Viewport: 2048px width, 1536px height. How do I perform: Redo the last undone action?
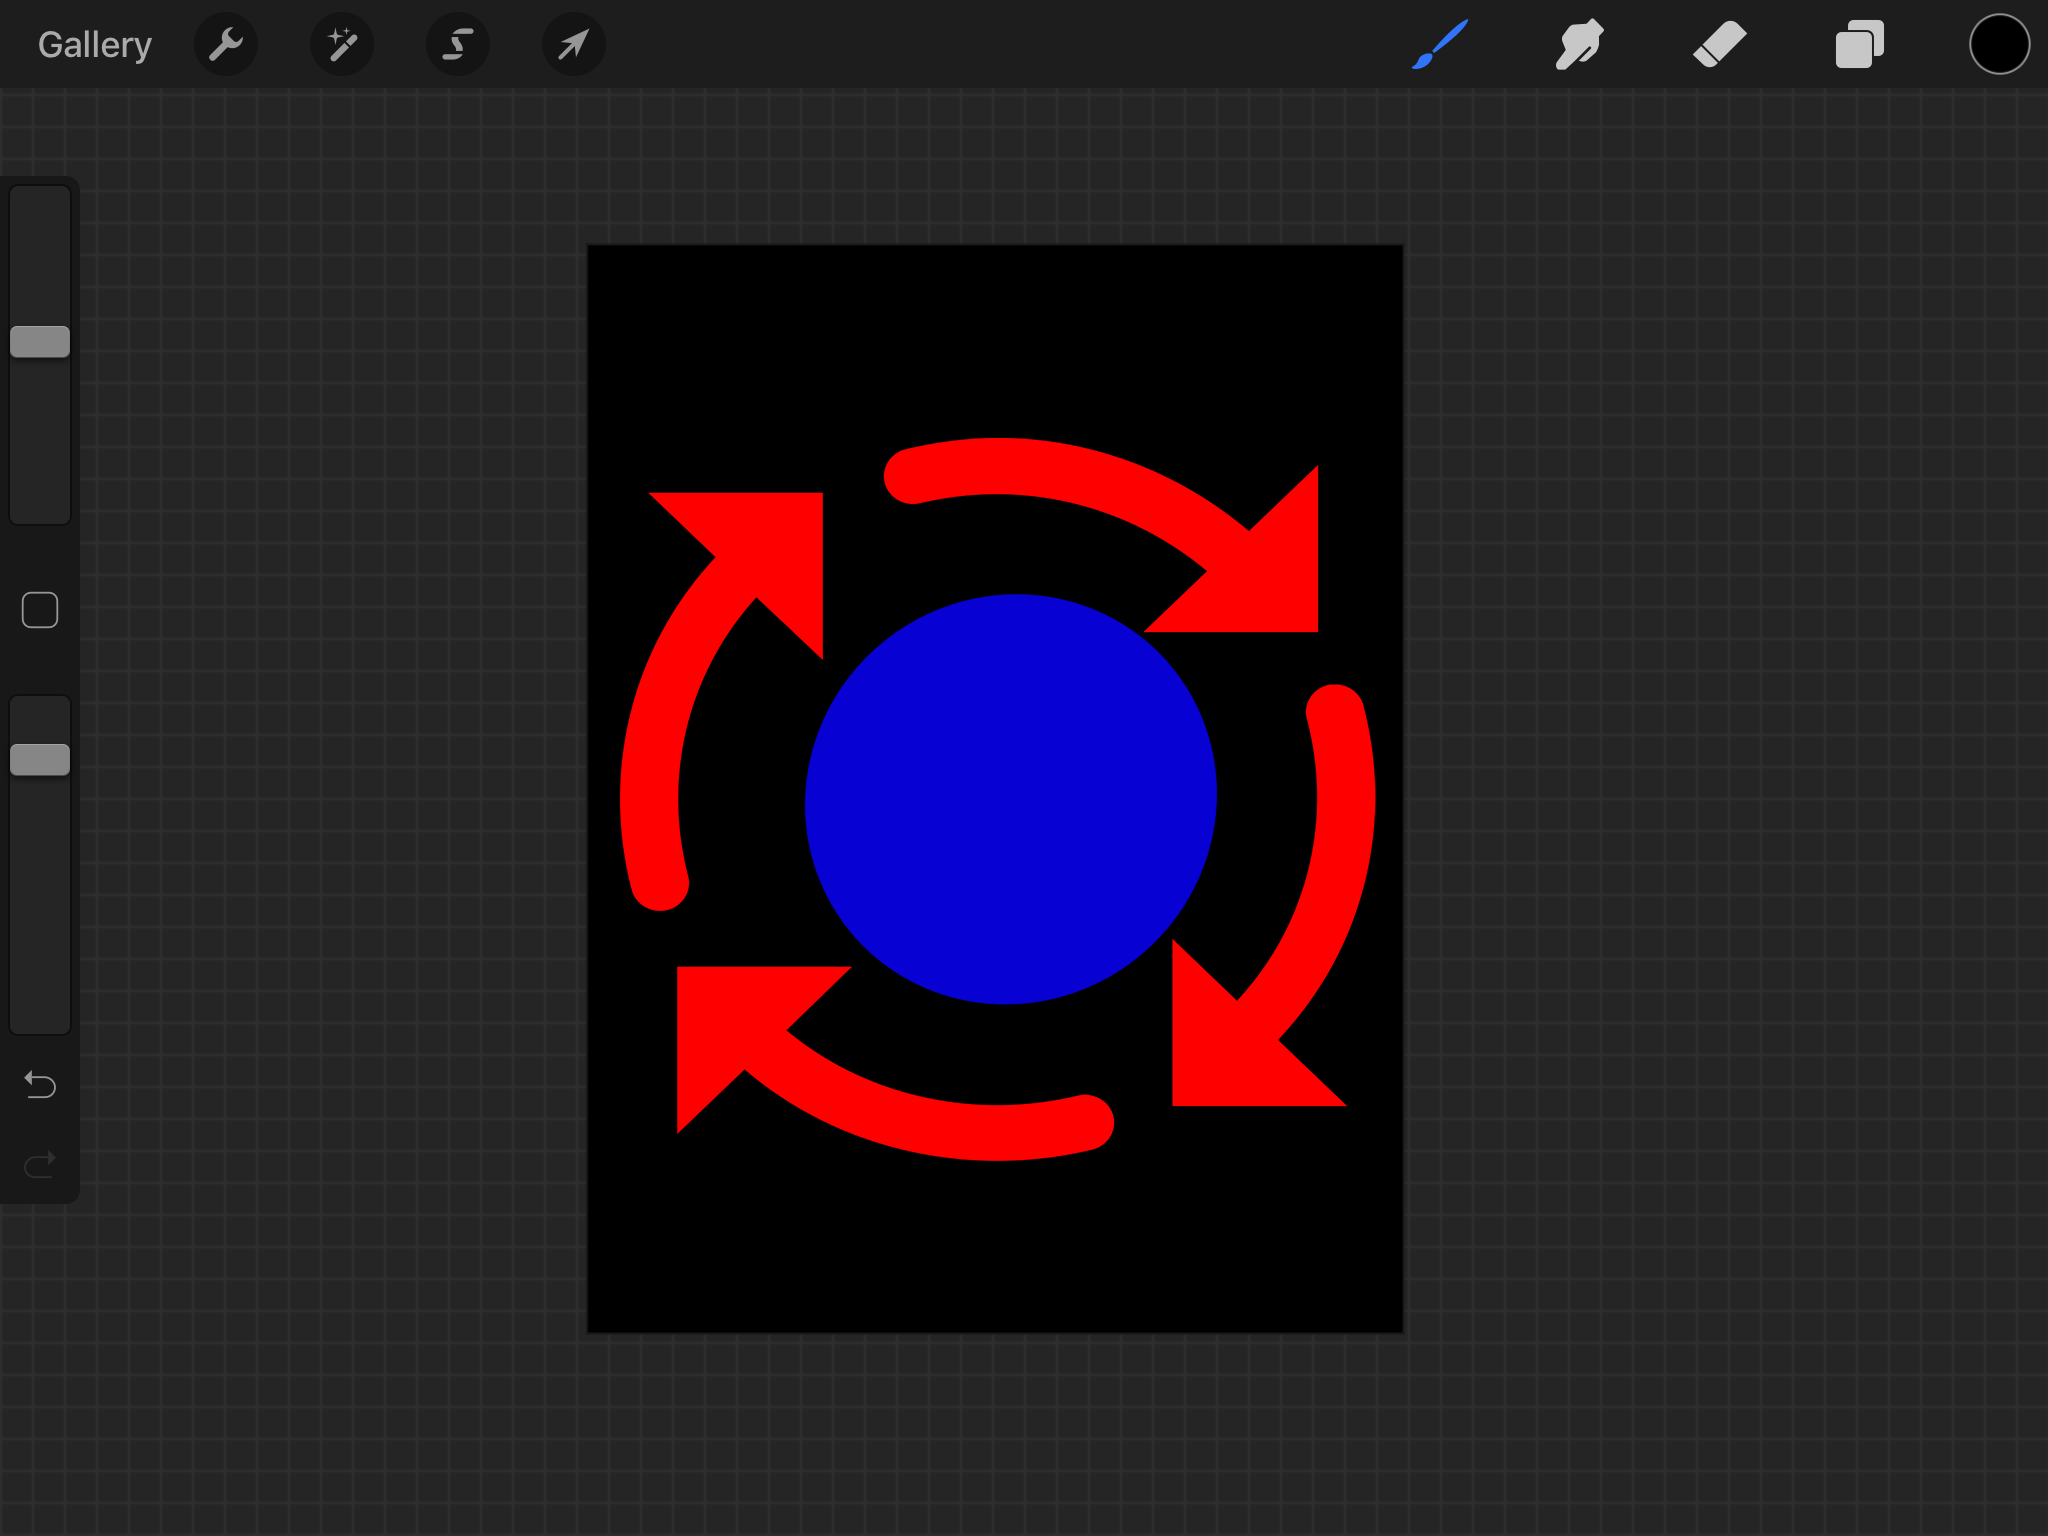coord(40,1165)
